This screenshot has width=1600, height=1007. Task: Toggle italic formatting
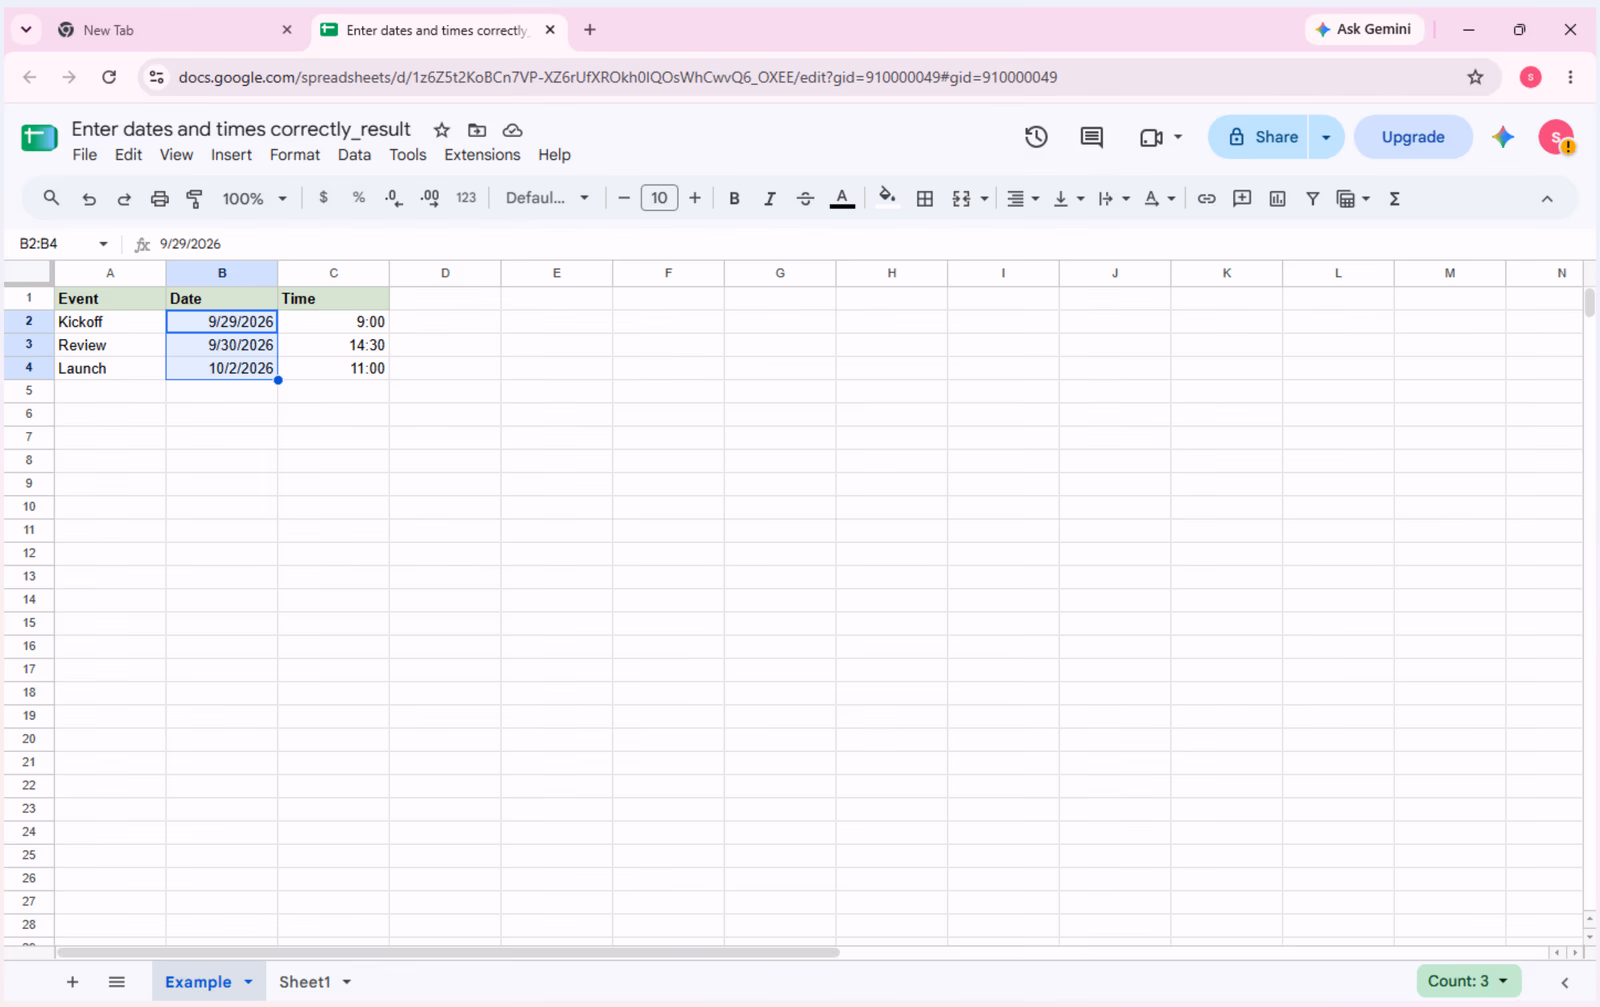point(769,199)
